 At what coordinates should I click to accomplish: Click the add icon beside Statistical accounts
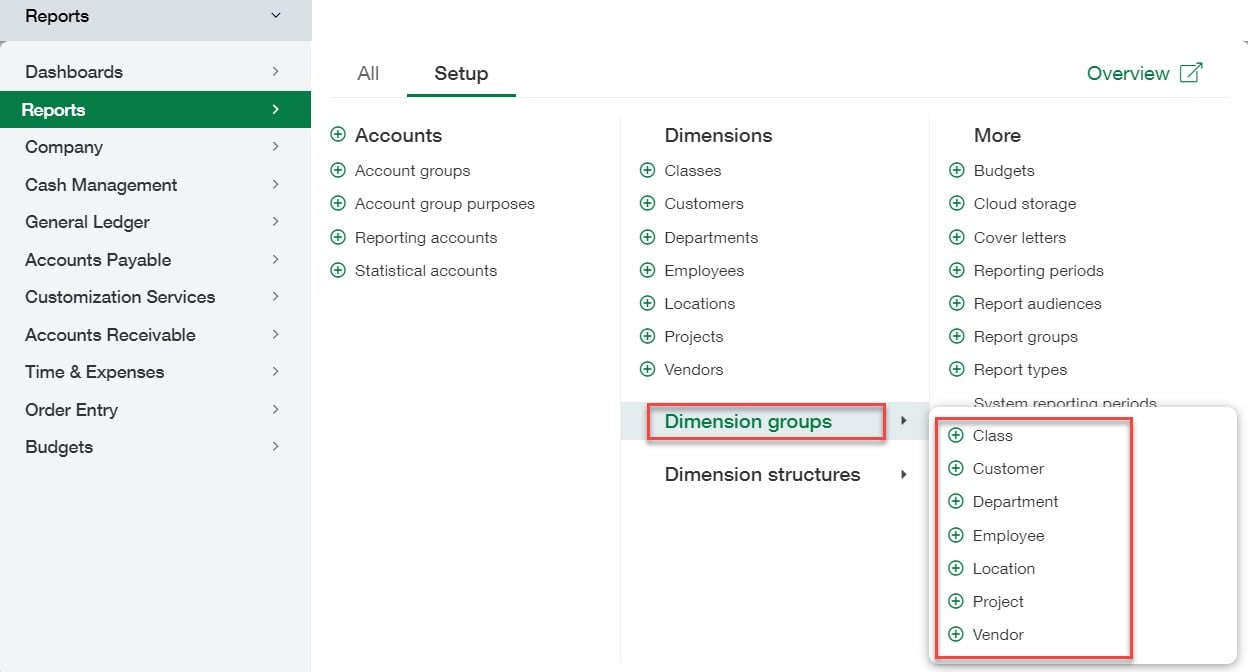[x=338, y=270]
